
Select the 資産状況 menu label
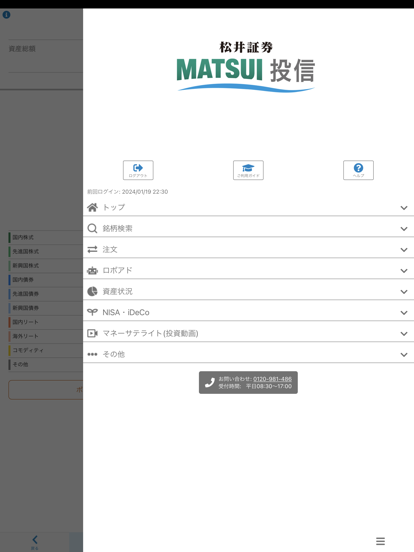pos(117,291)
